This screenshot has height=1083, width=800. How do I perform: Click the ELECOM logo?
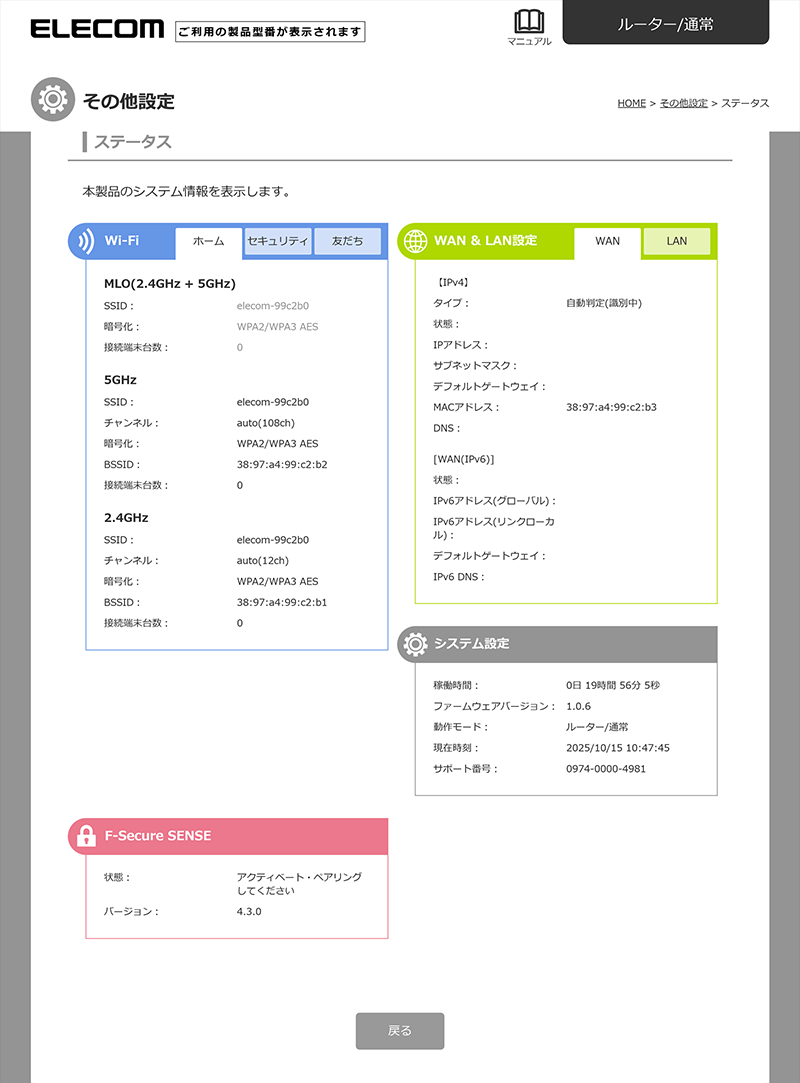(x=97, y=29)
